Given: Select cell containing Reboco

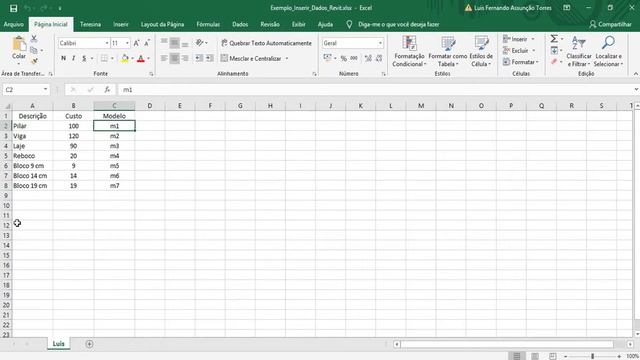Looking at the screenshot, I should coord(33,156).
